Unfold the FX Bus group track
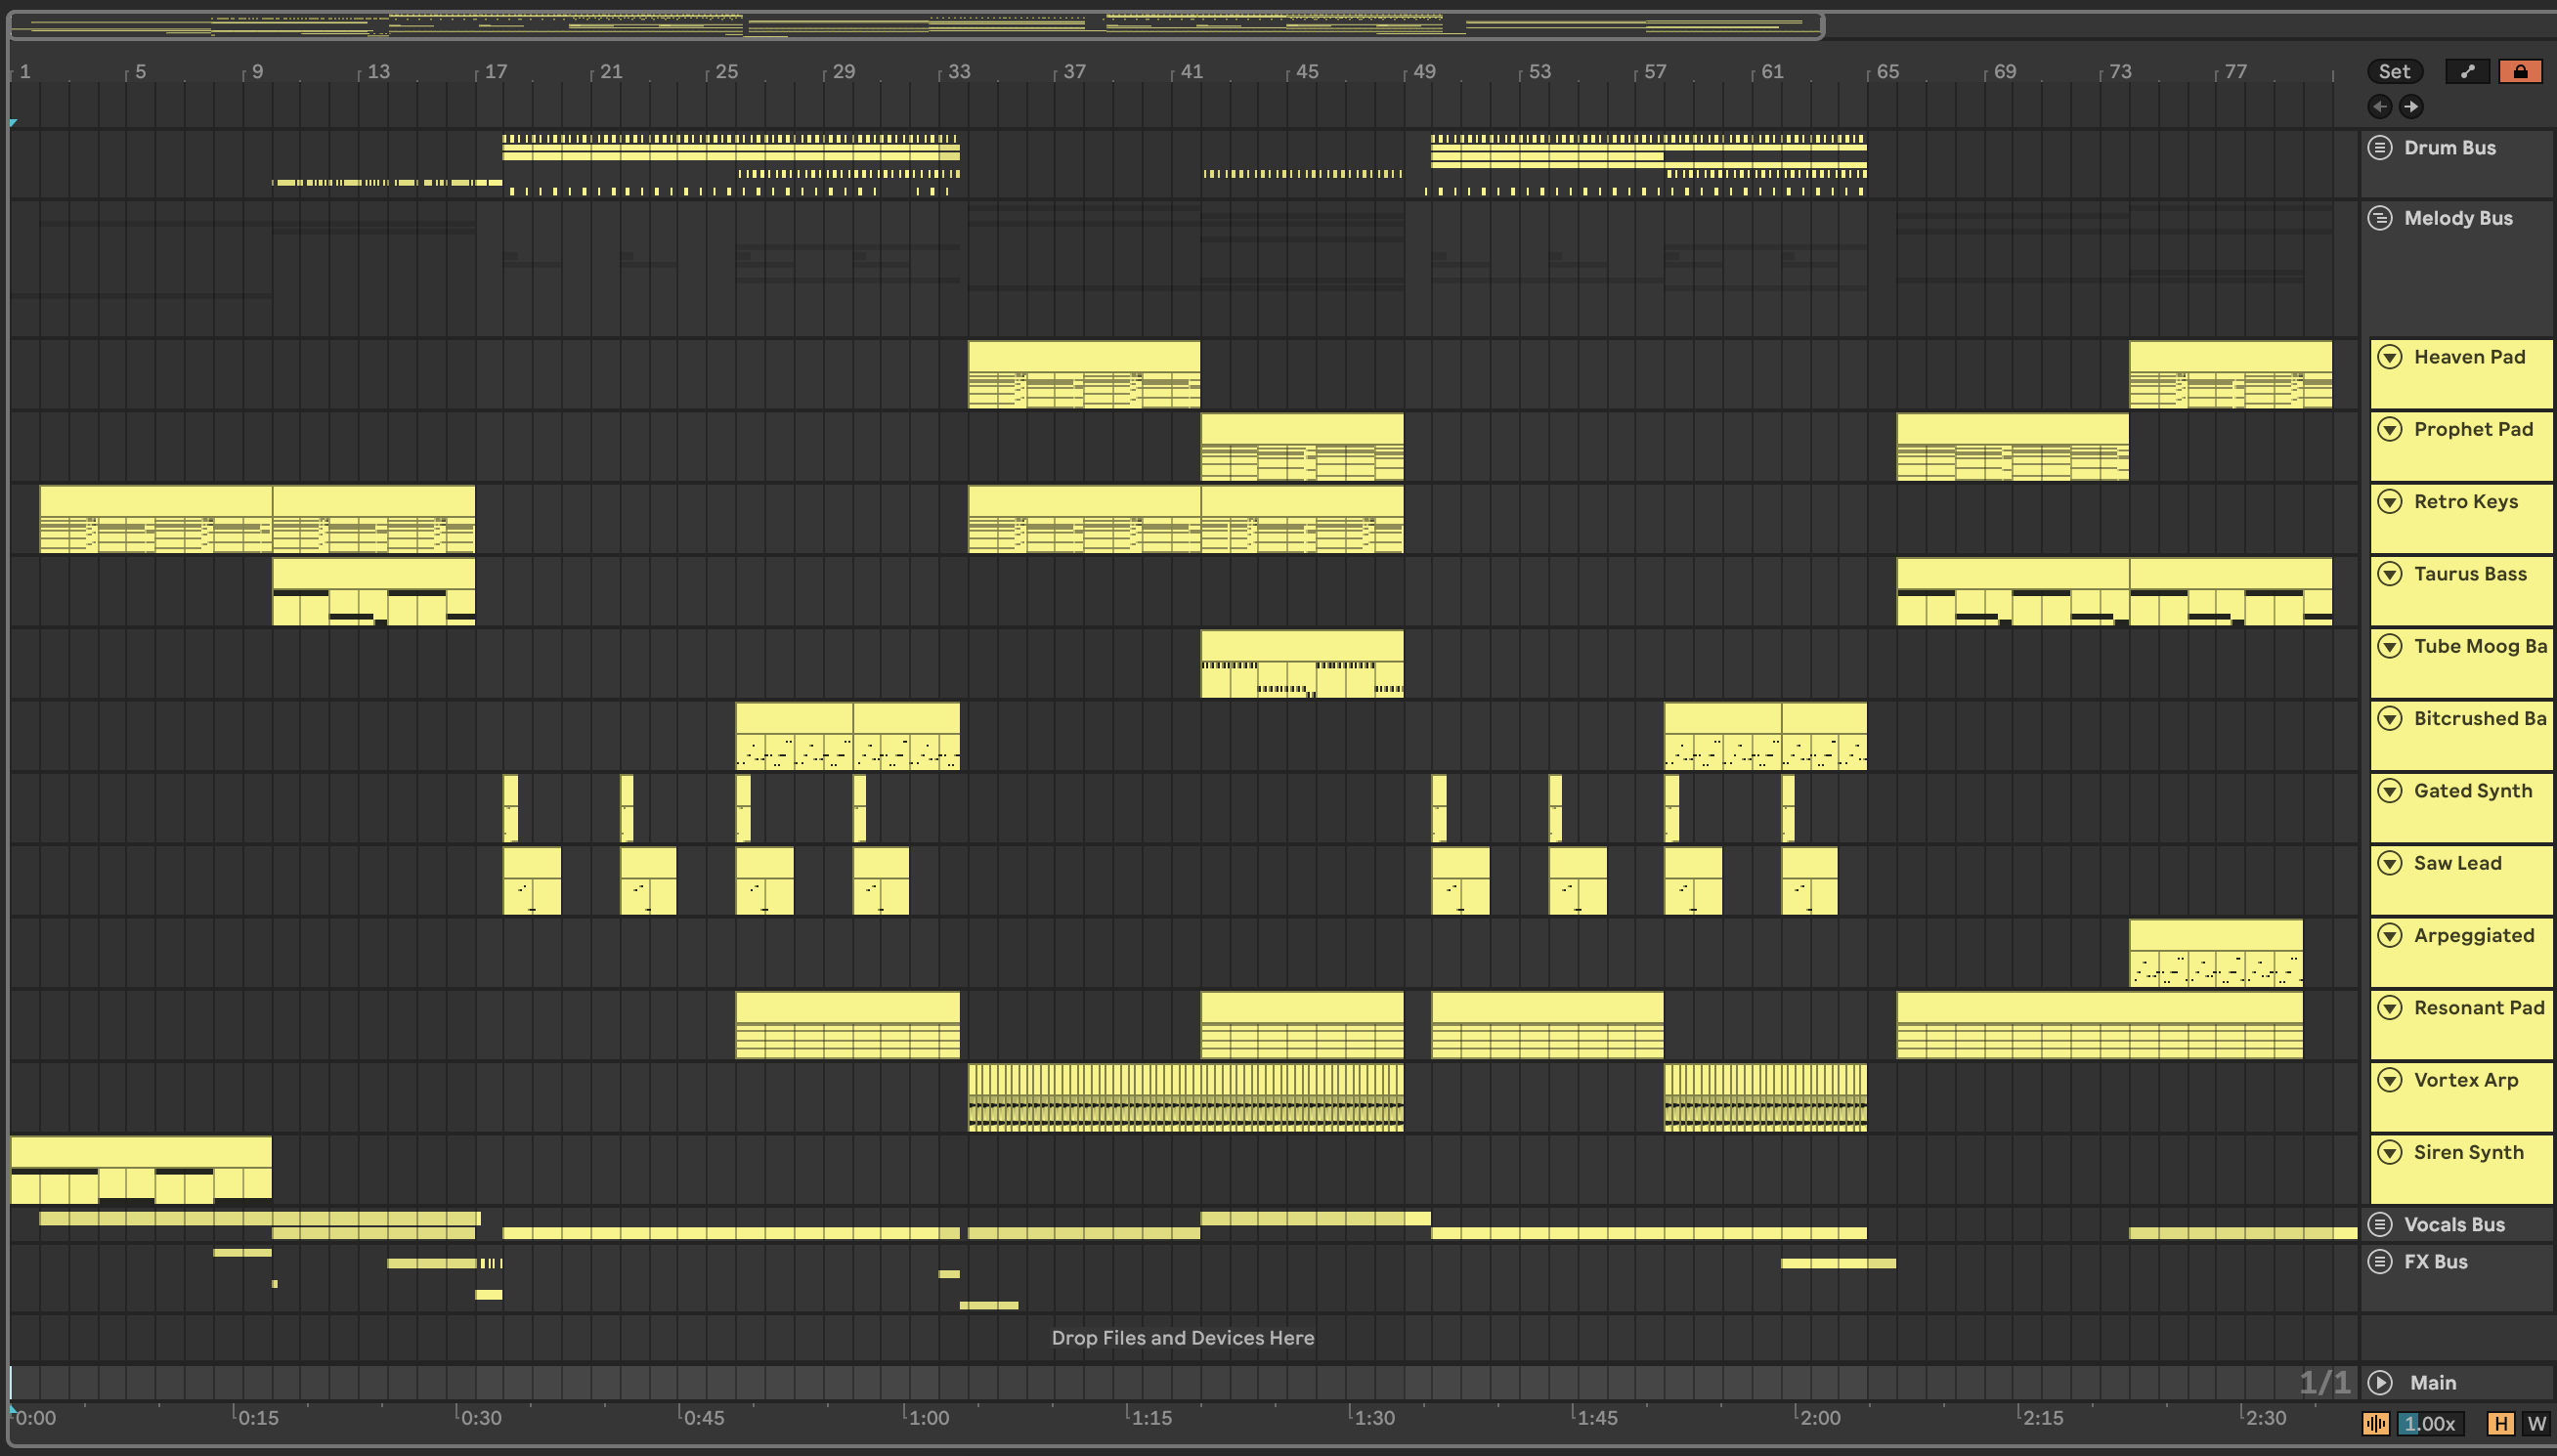2557x1456 pixels. tap(2380, 1261)
